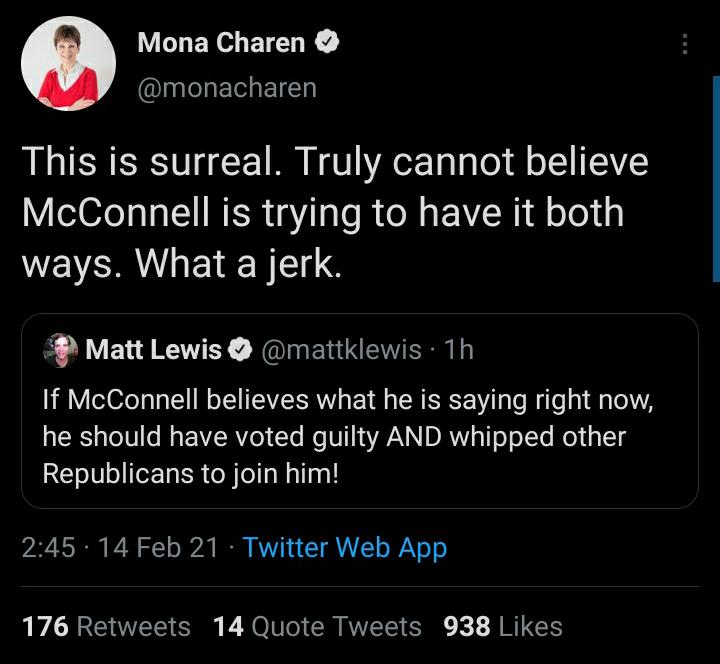
Task: Click the @mattklewis handle
Action: click(341, 349)
